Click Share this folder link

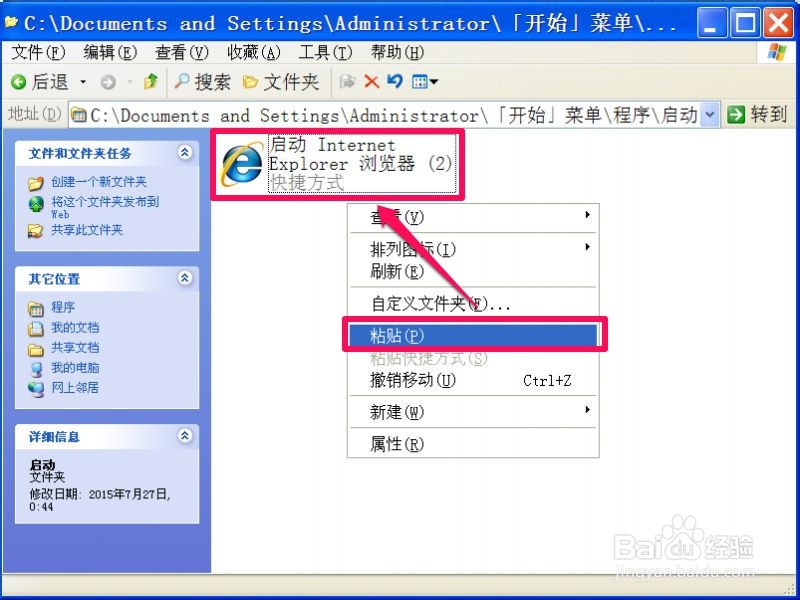pyautogui.click(x=87, y=230)
